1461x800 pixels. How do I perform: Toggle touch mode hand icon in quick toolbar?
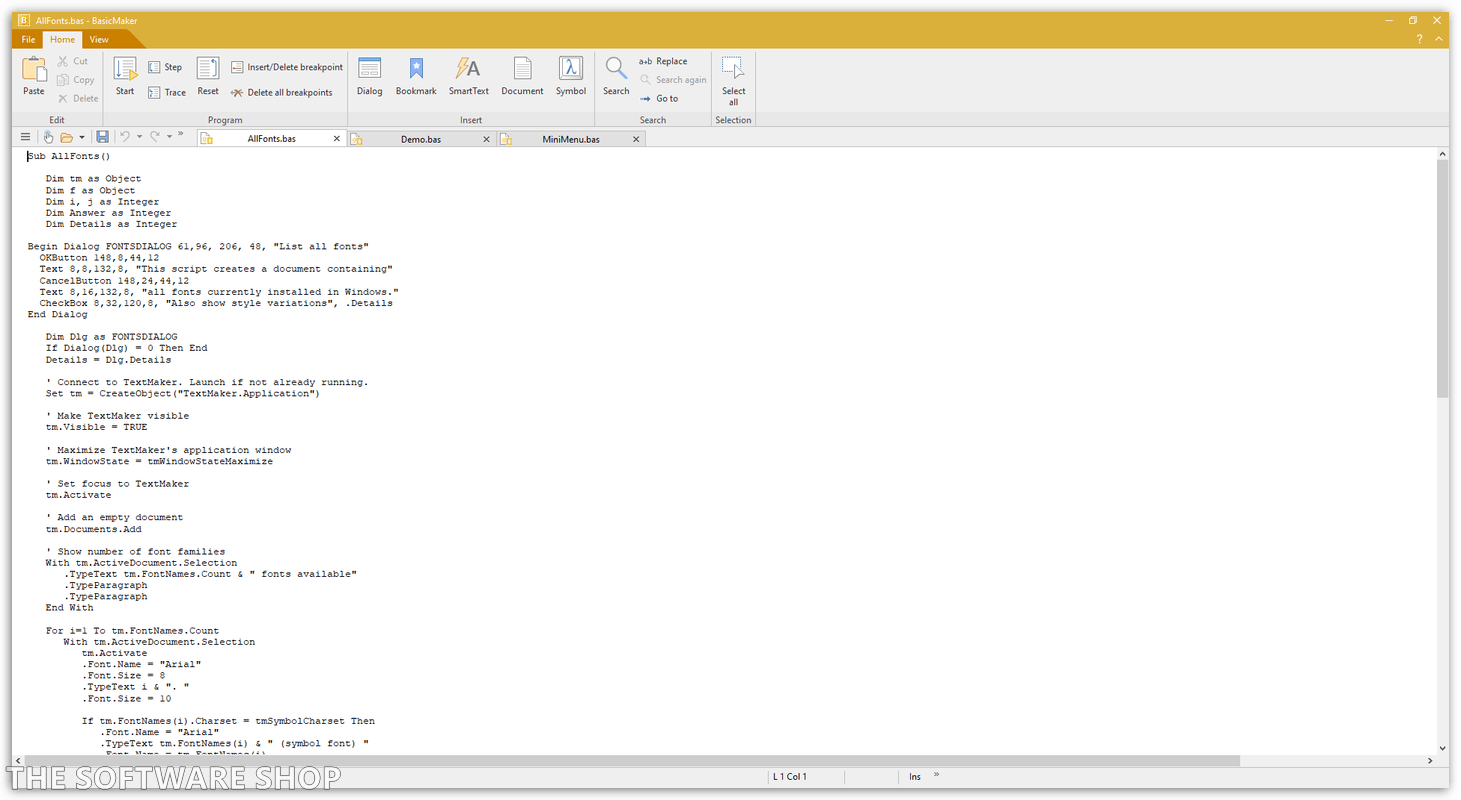(x=47, y=137)
